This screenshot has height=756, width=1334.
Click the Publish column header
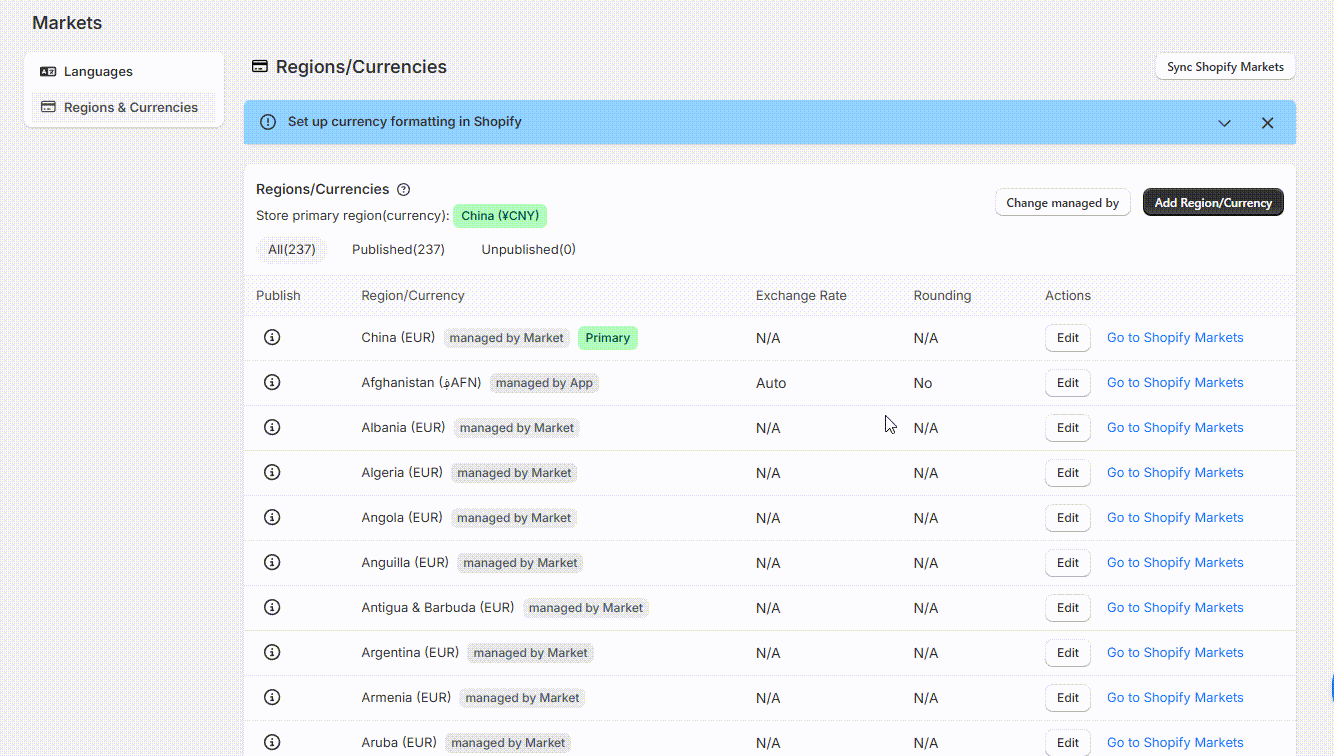tap(278, 296)
